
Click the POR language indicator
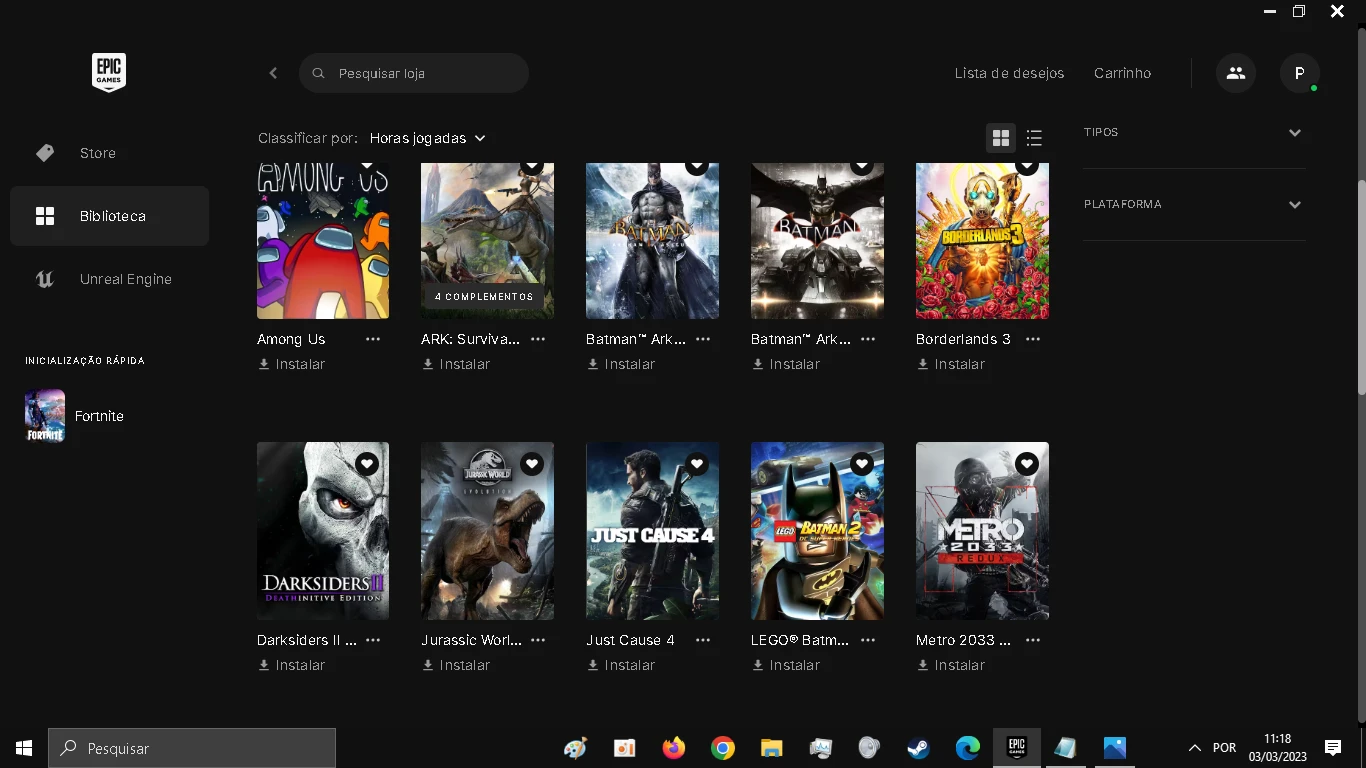pos(1224,748)
